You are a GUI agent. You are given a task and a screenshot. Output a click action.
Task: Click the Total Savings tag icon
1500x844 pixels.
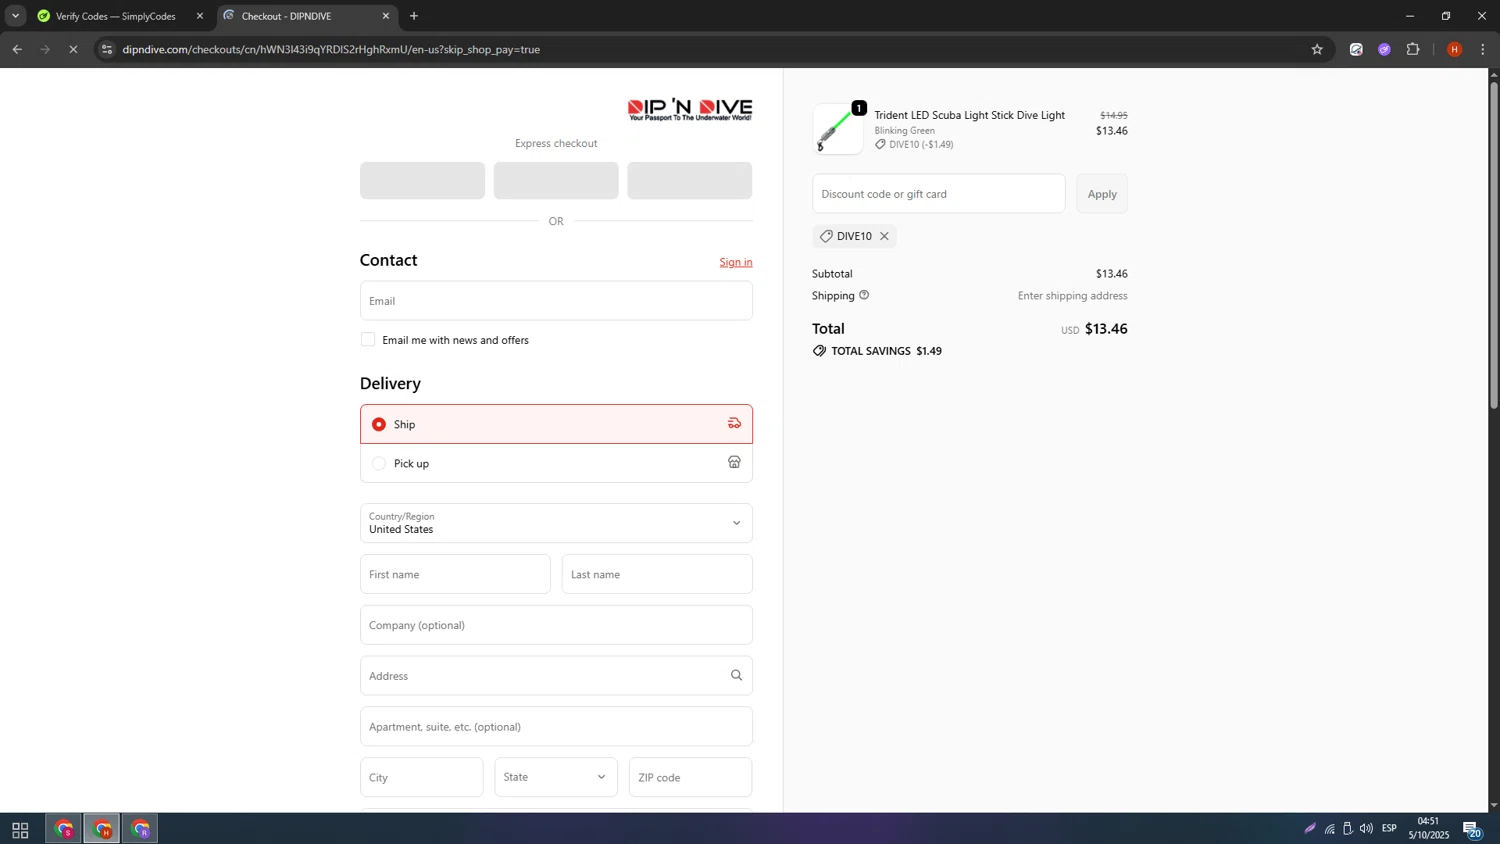[819, 351]
